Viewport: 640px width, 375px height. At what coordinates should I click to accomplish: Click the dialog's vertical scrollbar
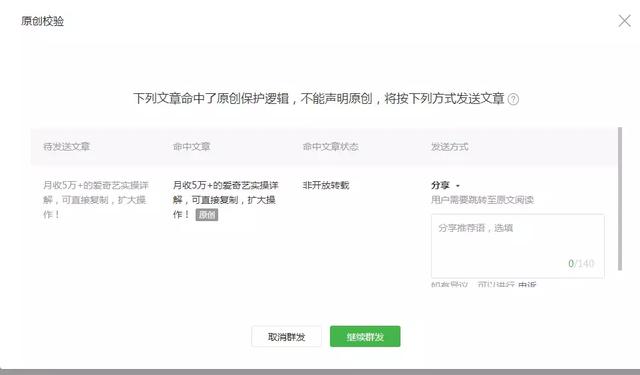(620, 199)
